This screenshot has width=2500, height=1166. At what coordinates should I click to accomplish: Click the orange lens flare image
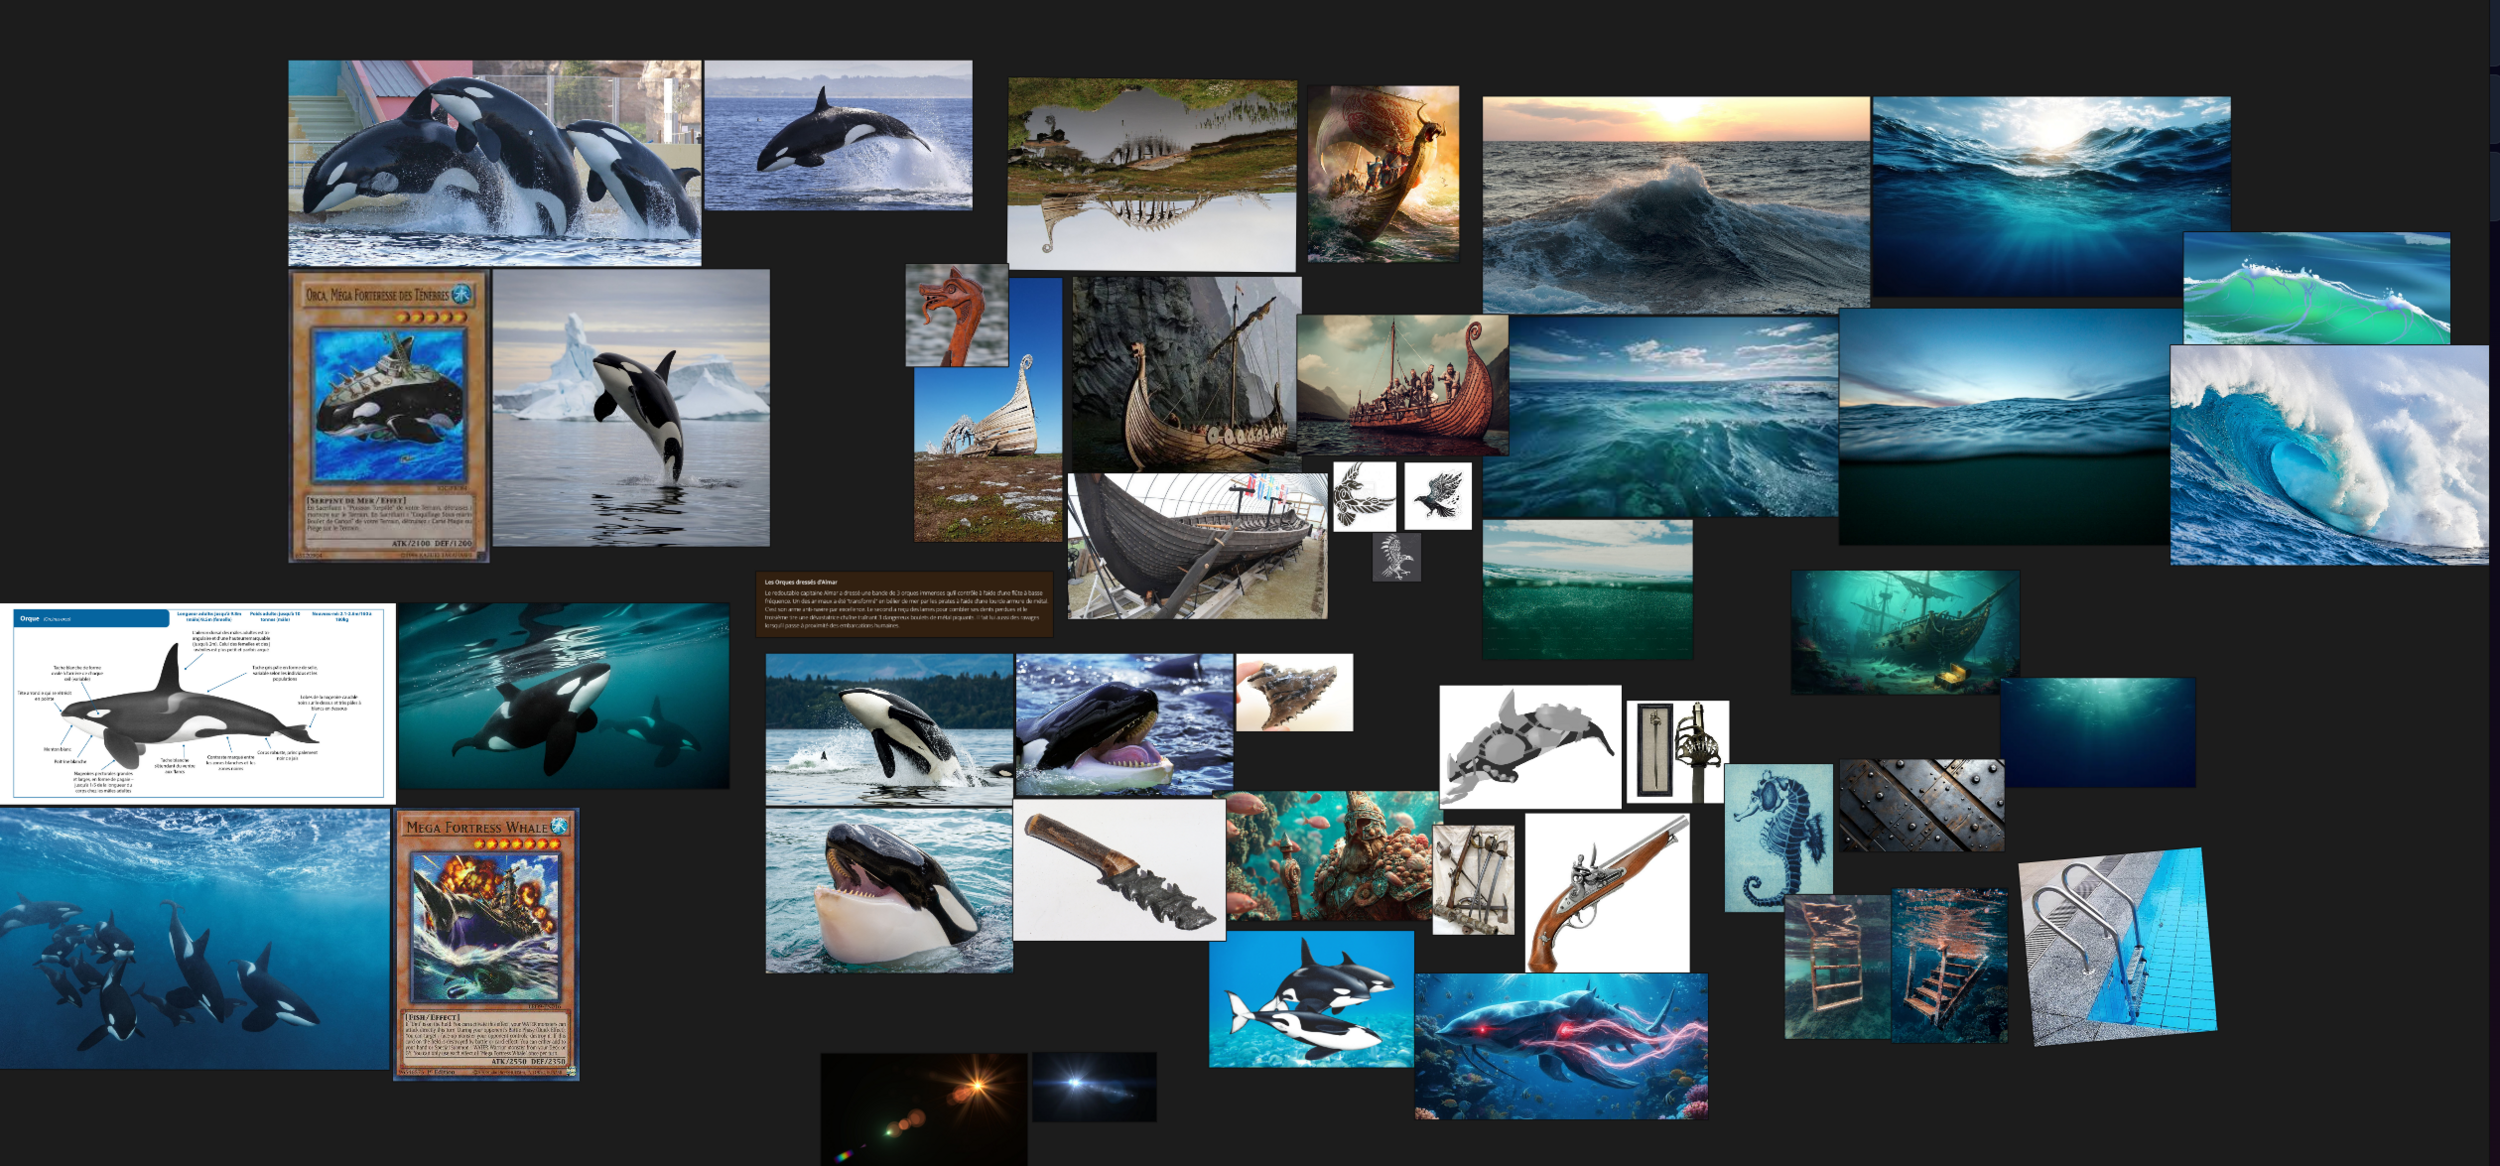(x=923, y=1108)
